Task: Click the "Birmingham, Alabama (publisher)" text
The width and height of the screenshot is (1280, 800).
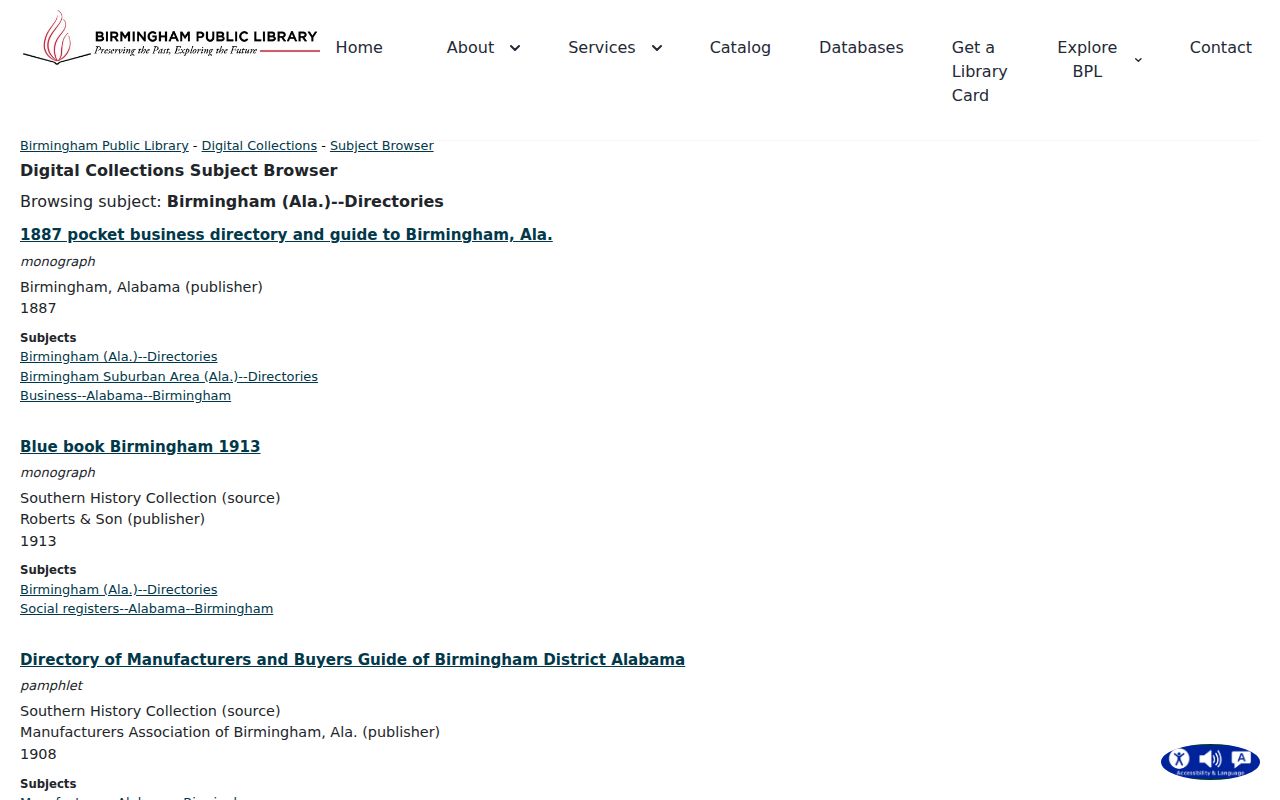Action: pos(141,287)
